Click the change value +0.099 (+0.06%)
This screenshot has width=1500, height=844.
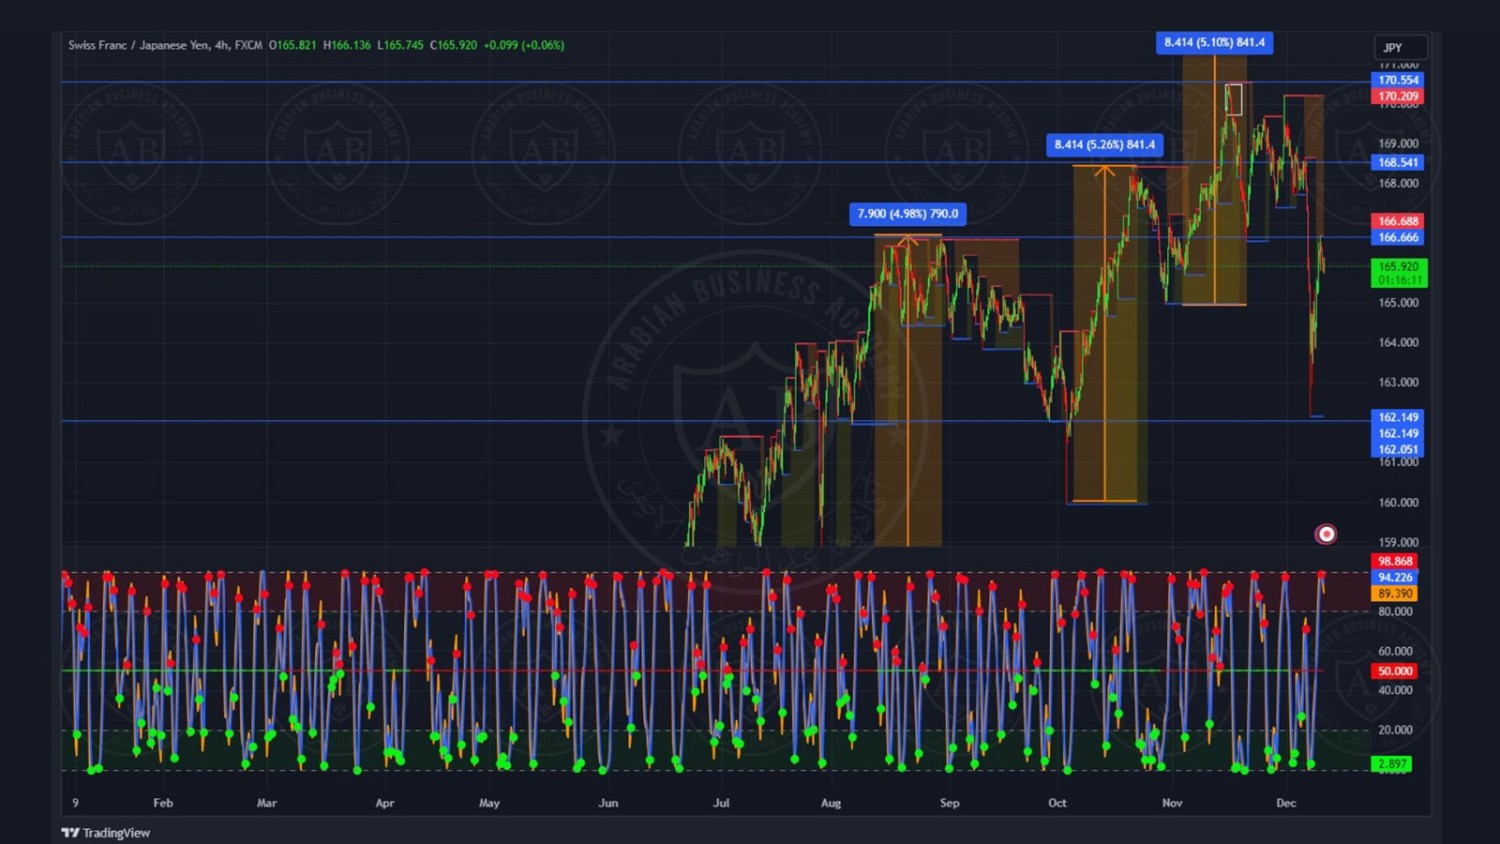[524, 45]
